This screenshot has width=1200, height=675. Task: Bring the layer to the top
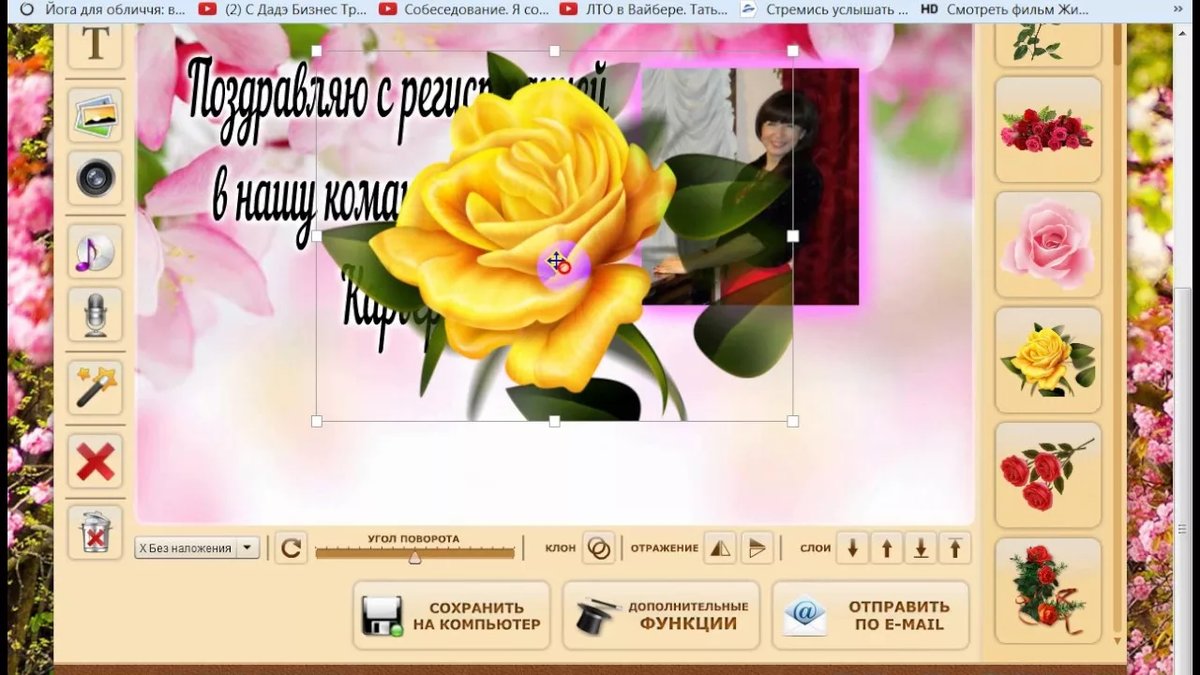[x=955, y=548]
